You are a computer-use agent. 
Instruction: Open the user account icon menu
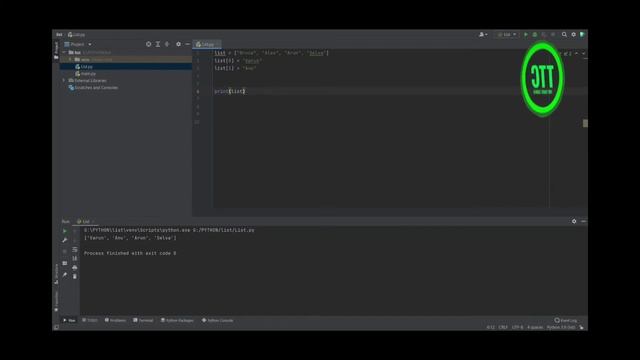click(483, 35)
